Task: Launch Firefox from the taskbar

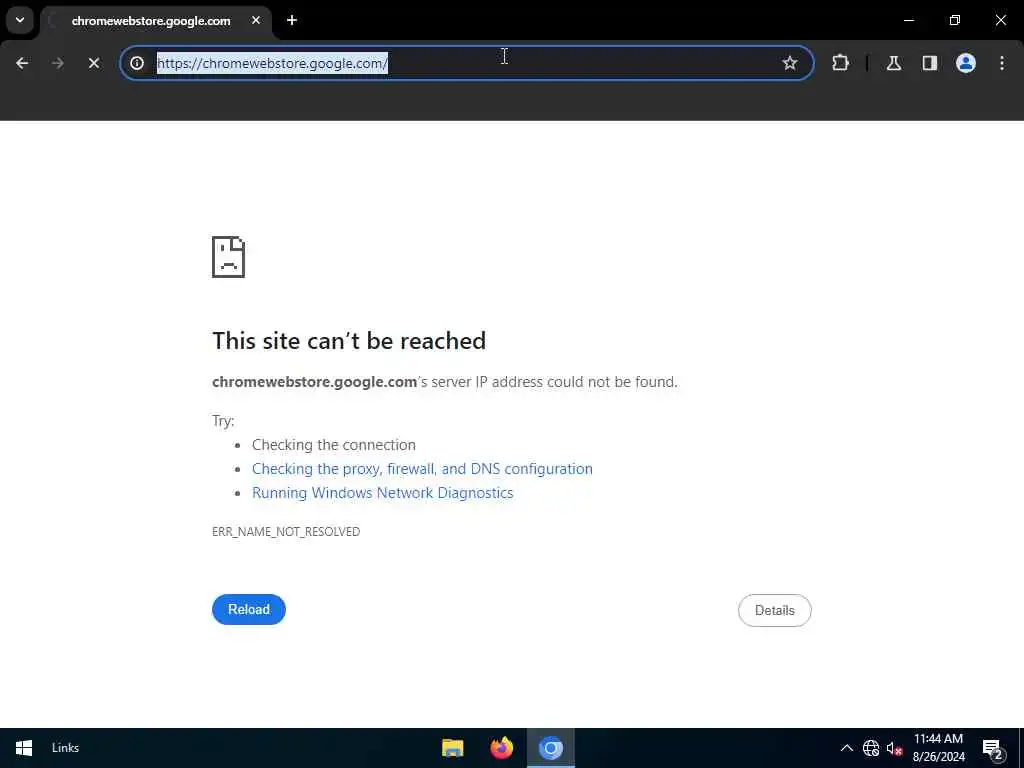Action: 502,748
